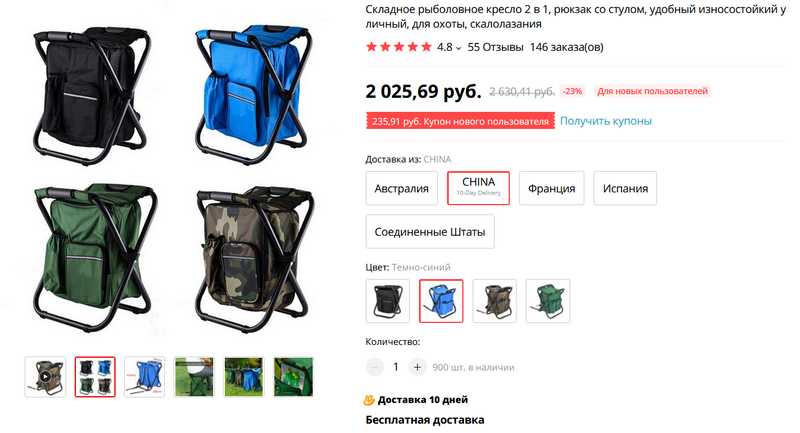The width and height of the screenshot is (800, 433).
Task: Open the blue chair dimensions thumbnail
Action: (x=144, y=377)
